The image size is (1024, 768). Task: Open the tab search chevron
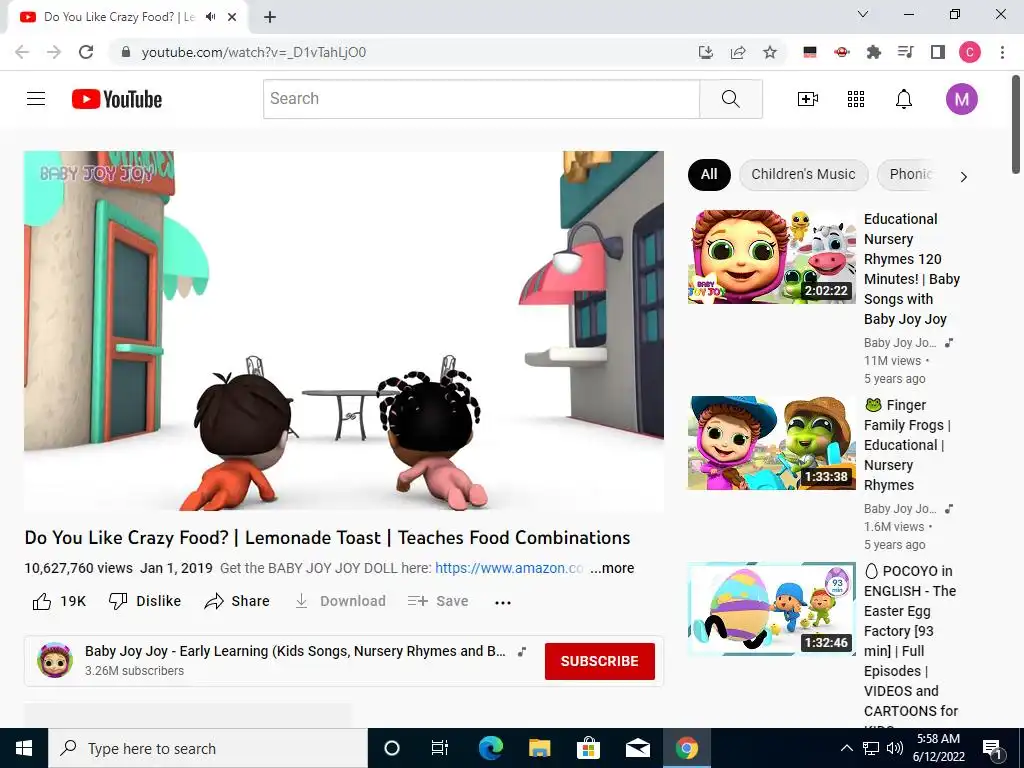[863, 14]
